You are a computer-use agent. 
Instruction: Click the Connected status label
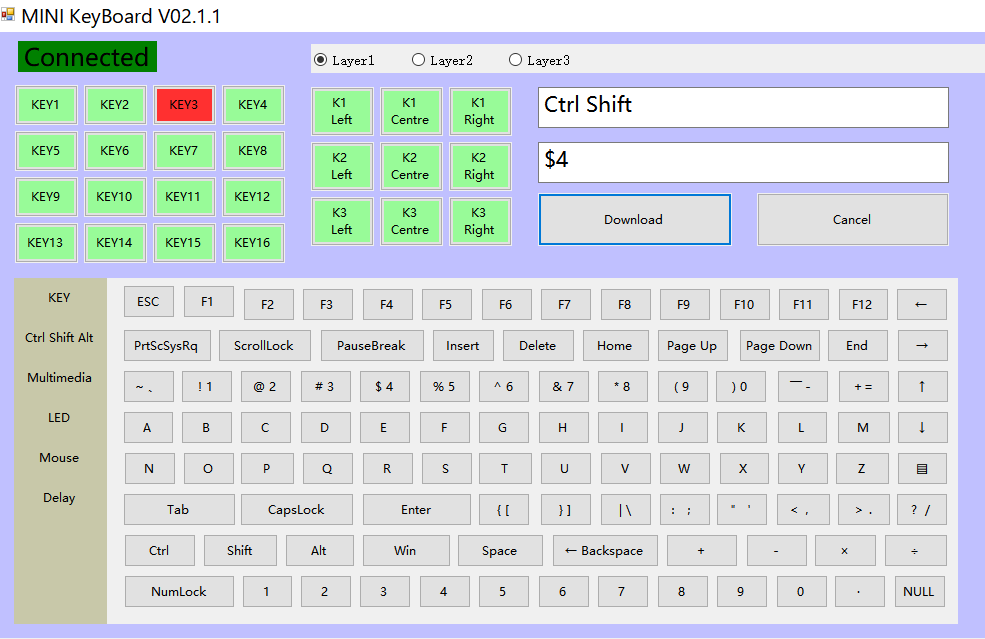[x=87, y=57]
